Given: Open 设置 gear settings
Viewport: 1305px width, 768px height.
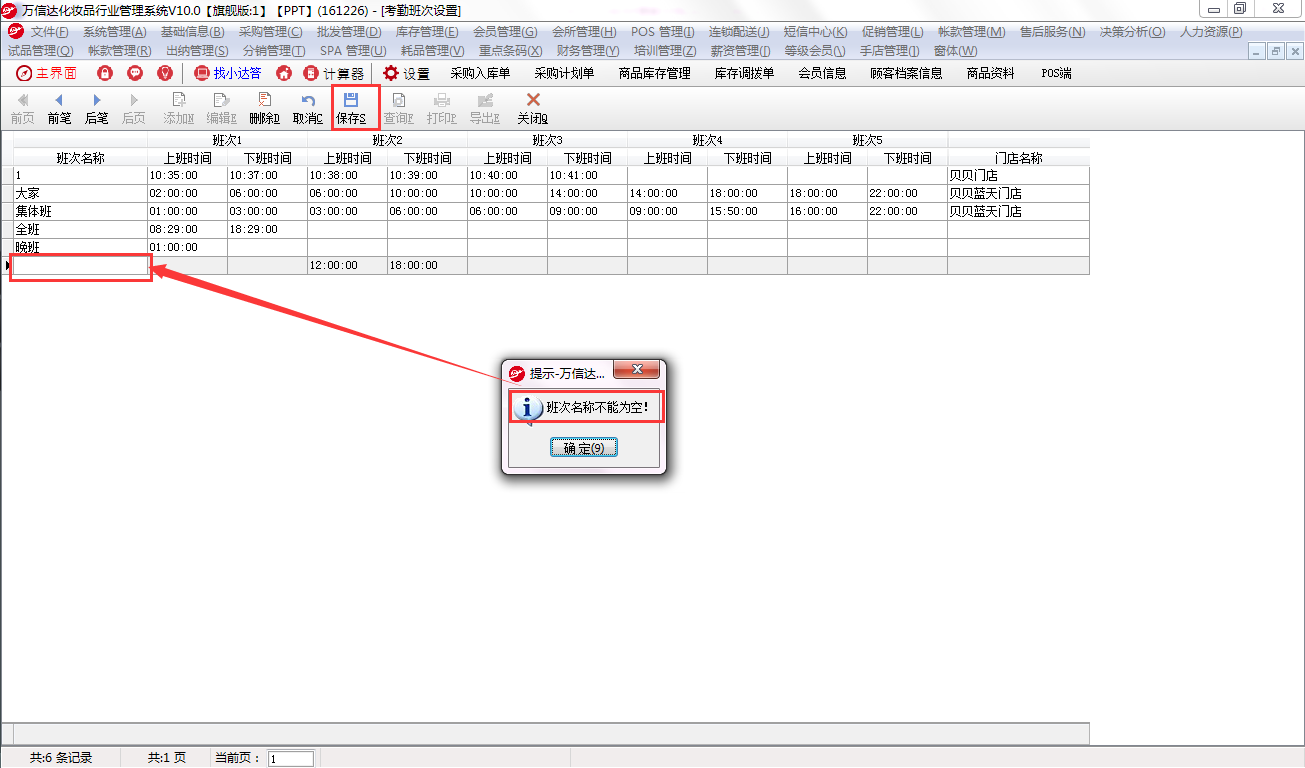Looking at the screenshot, I should [x=406, y=73].
